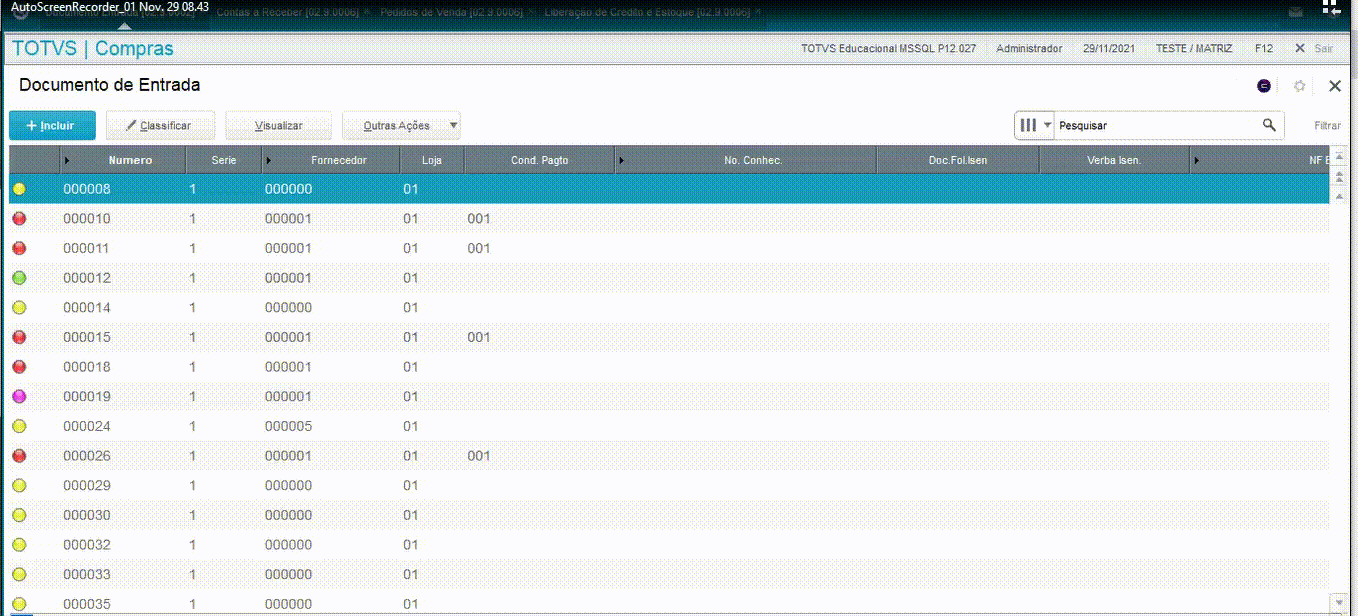Click the 29/11/2021 date in the header
1358x616 pixels.
click(1109, 48)
